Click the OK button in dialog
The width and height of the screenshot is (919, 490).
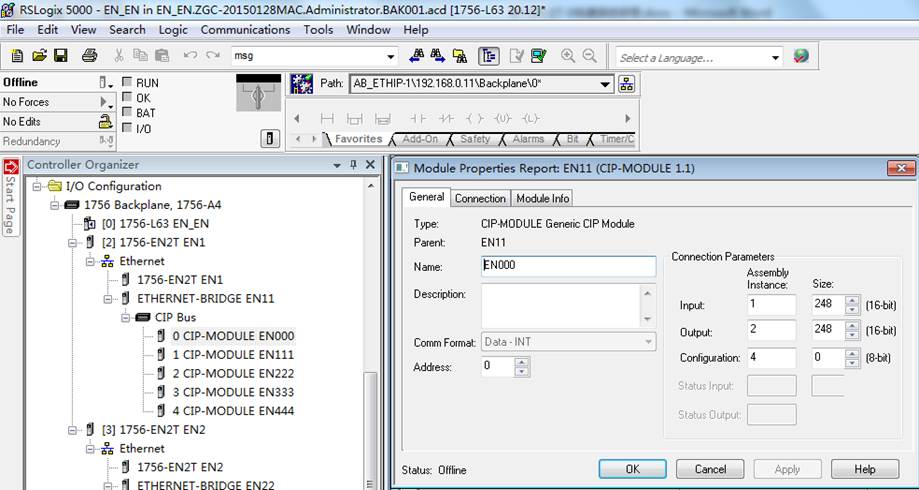point(632,469)
